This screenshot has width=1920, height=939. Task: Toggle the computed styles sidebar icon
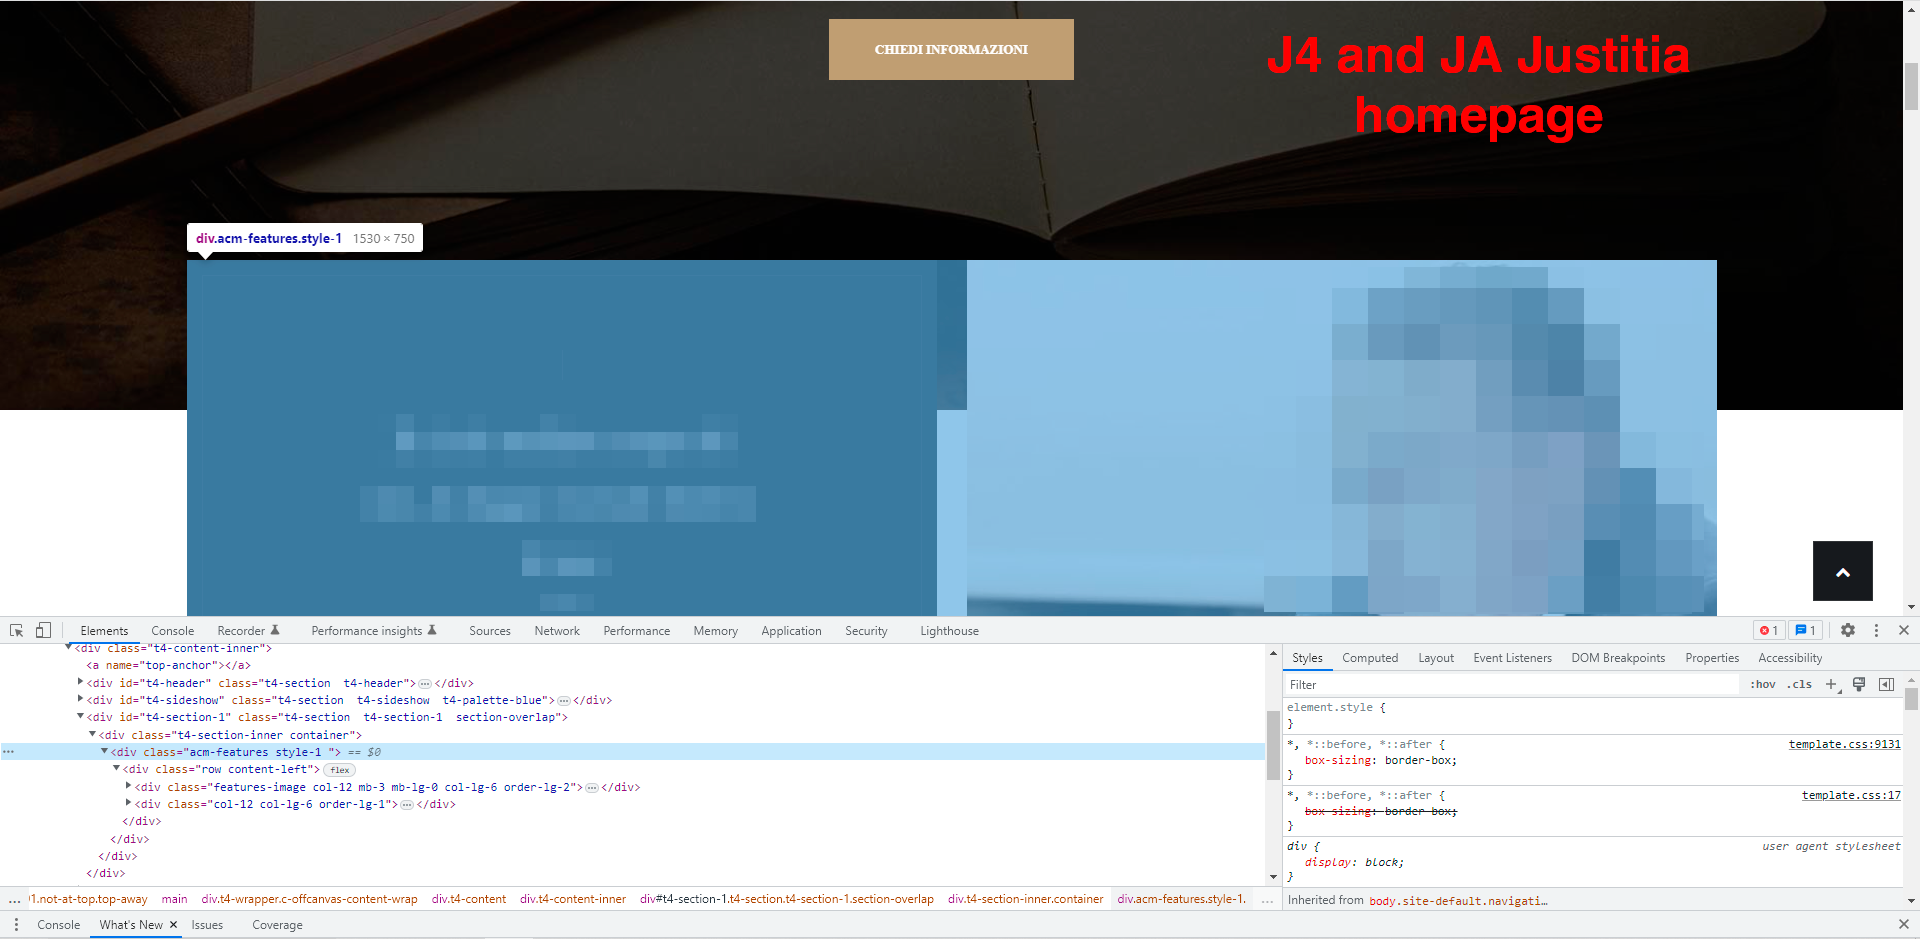pos(1886,685)
